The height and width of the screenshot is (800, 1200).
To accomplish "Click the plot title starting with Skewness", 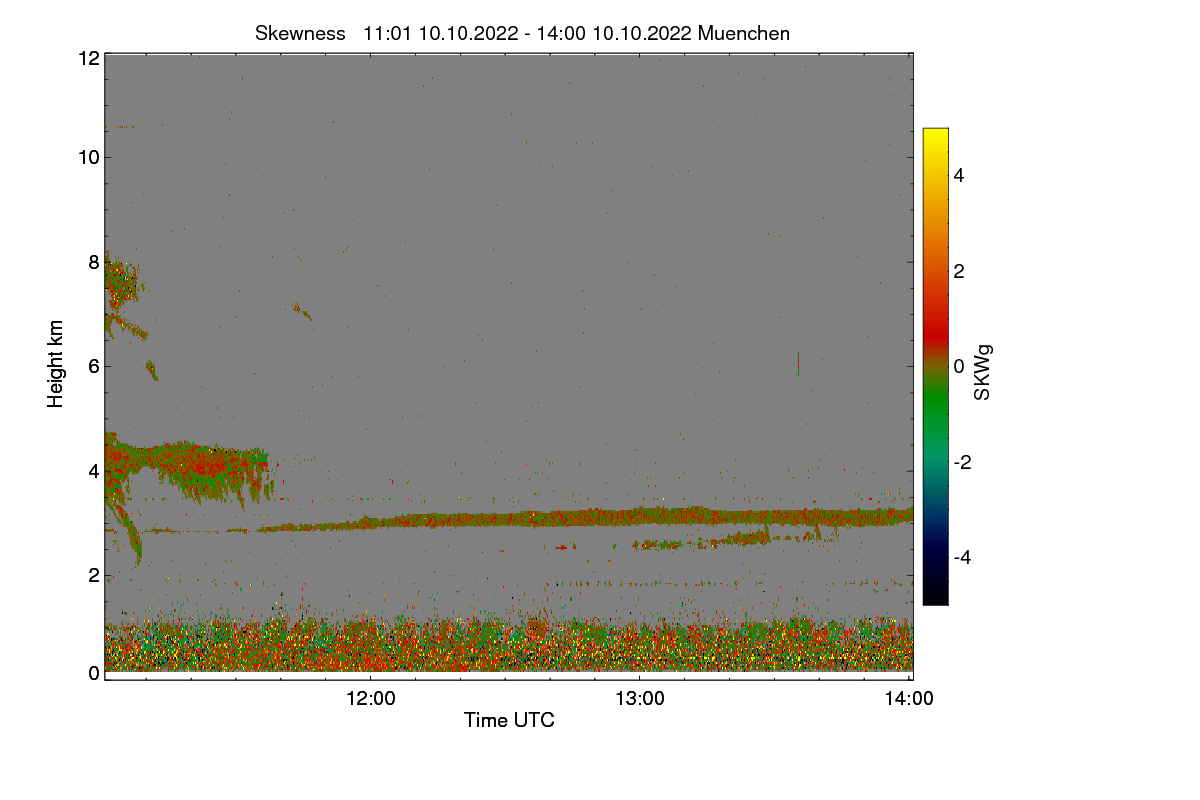I will (522, 33).
